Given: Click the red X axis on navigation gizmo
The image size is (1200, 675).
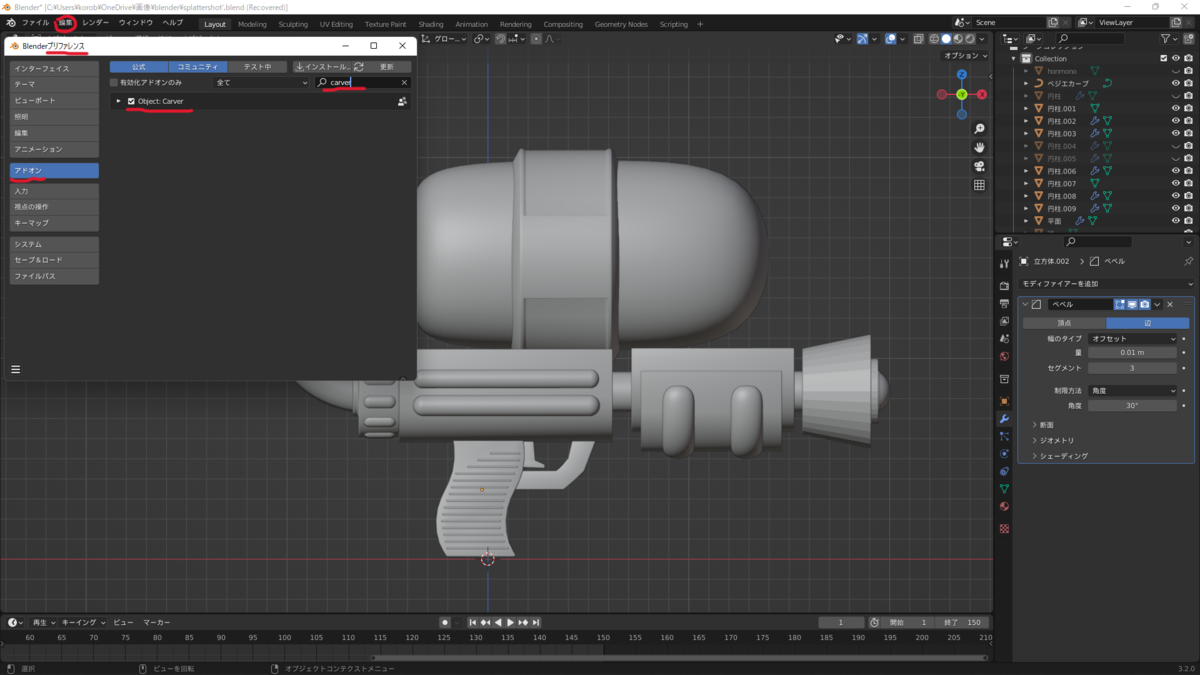Looking at the screenshot, I should coord(982,94).
